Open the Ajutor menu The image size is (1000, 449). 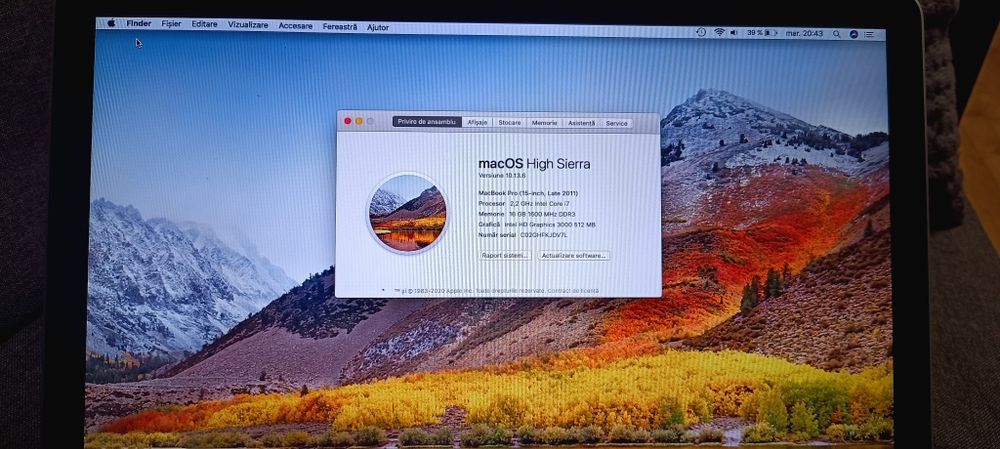click(378, 27)
